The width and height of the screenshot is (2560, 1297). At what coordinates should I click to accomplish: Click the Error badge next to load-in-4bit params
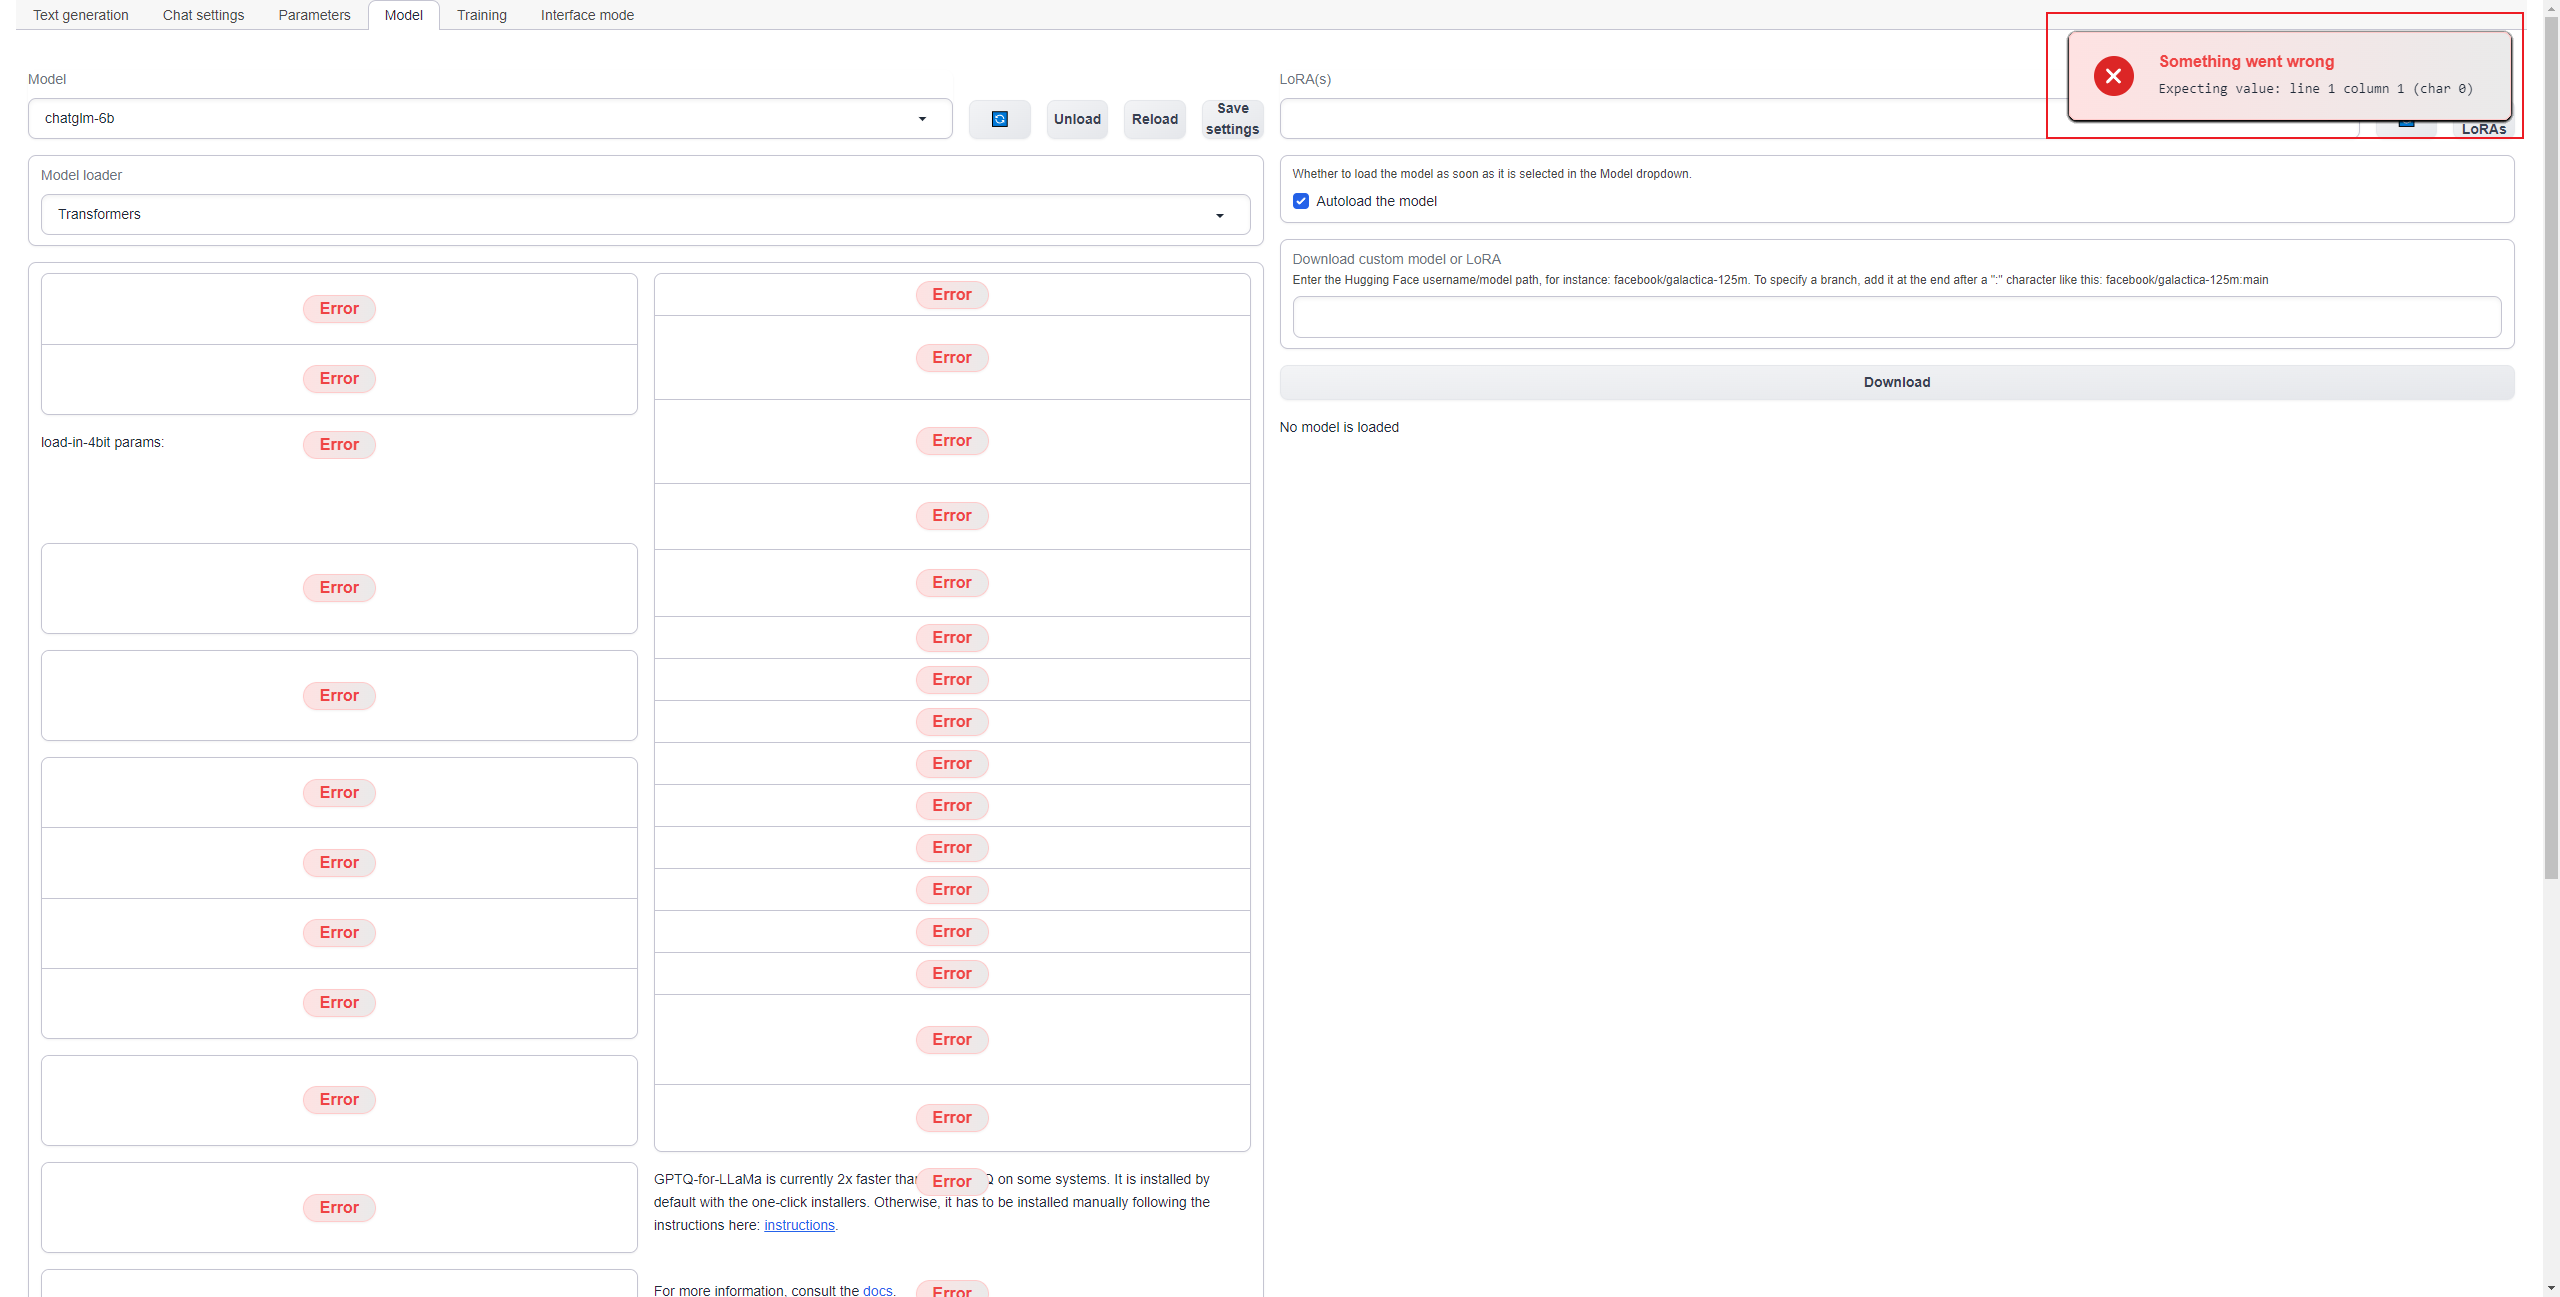(338, 444)
